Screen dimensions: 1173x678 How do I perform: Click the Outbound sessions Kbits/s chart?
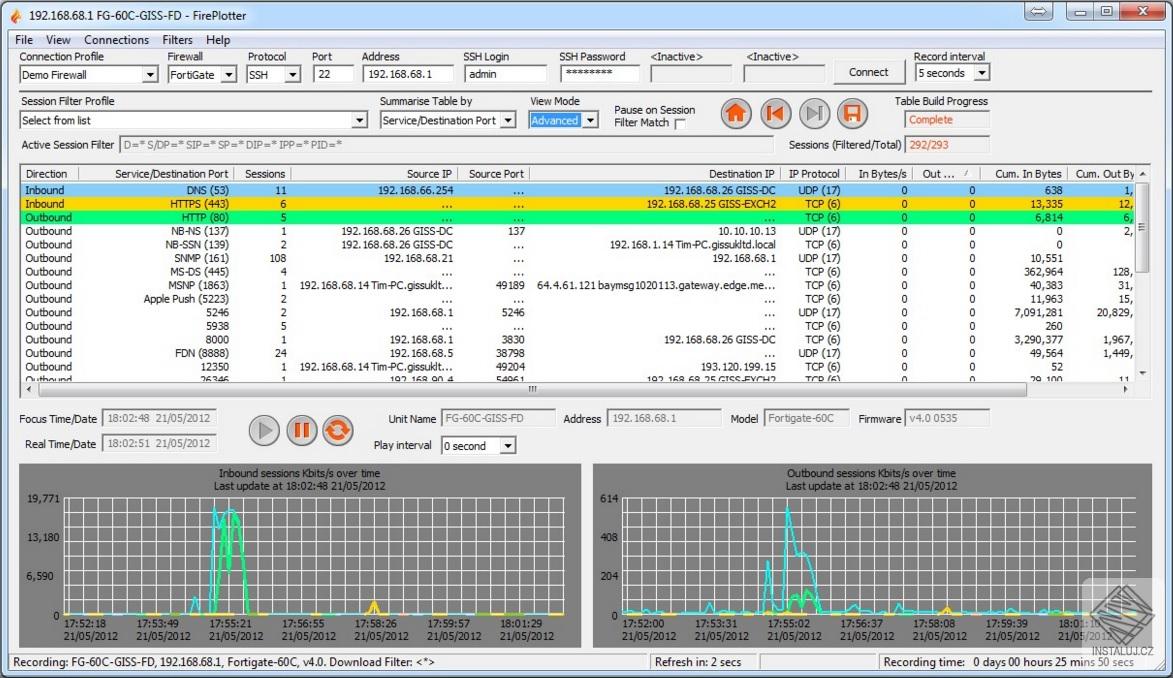[x=872, y=556]
